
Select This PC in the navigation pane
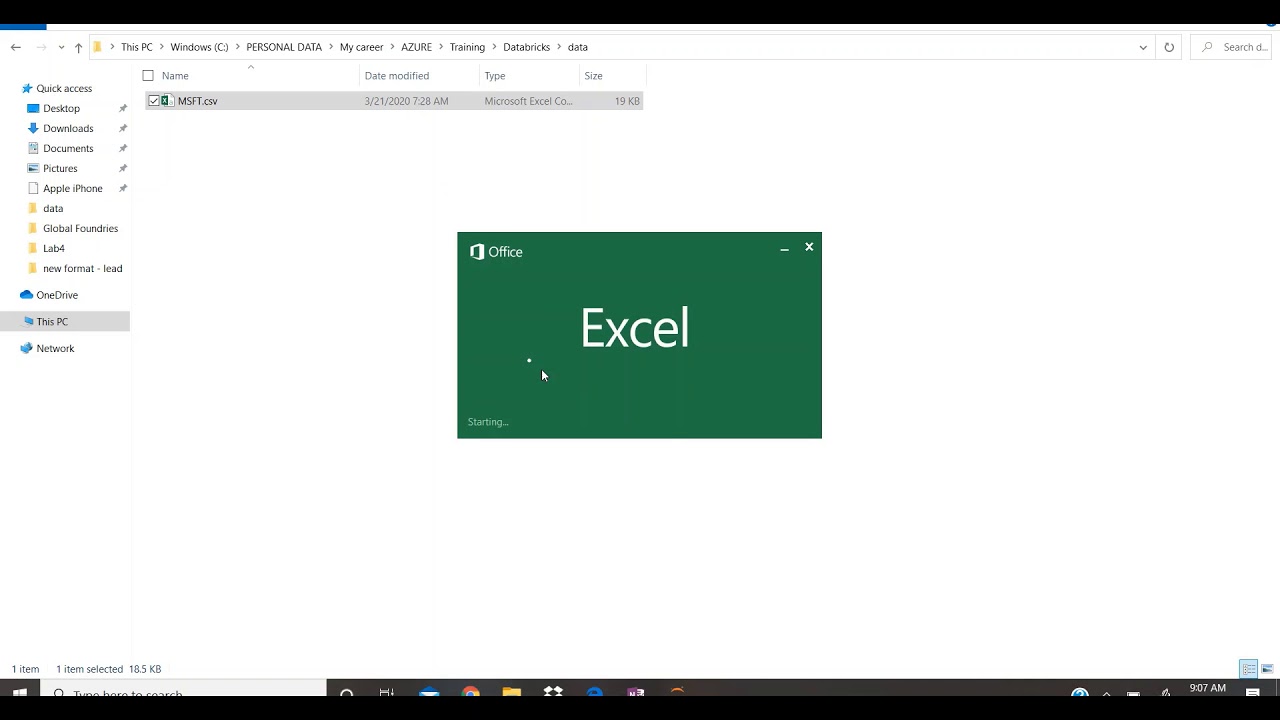point(52,321)
